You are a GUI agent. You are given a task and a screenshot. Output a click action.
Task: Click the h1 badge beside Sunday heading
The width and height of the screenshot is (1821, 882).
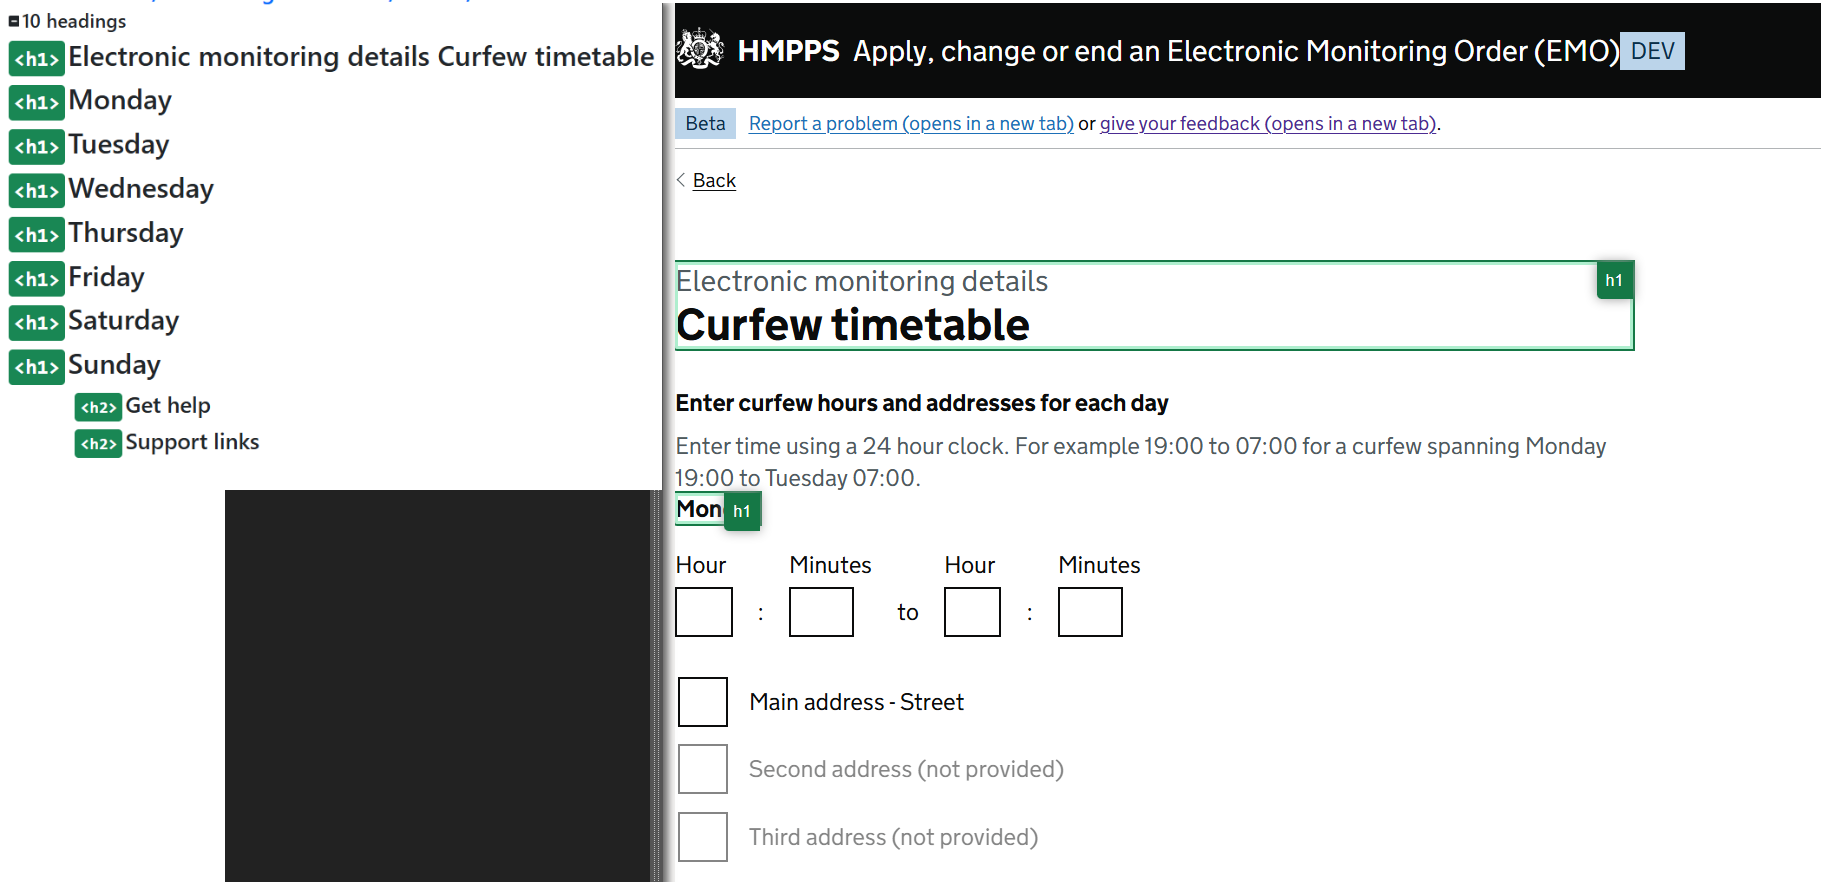pos(37,366)
